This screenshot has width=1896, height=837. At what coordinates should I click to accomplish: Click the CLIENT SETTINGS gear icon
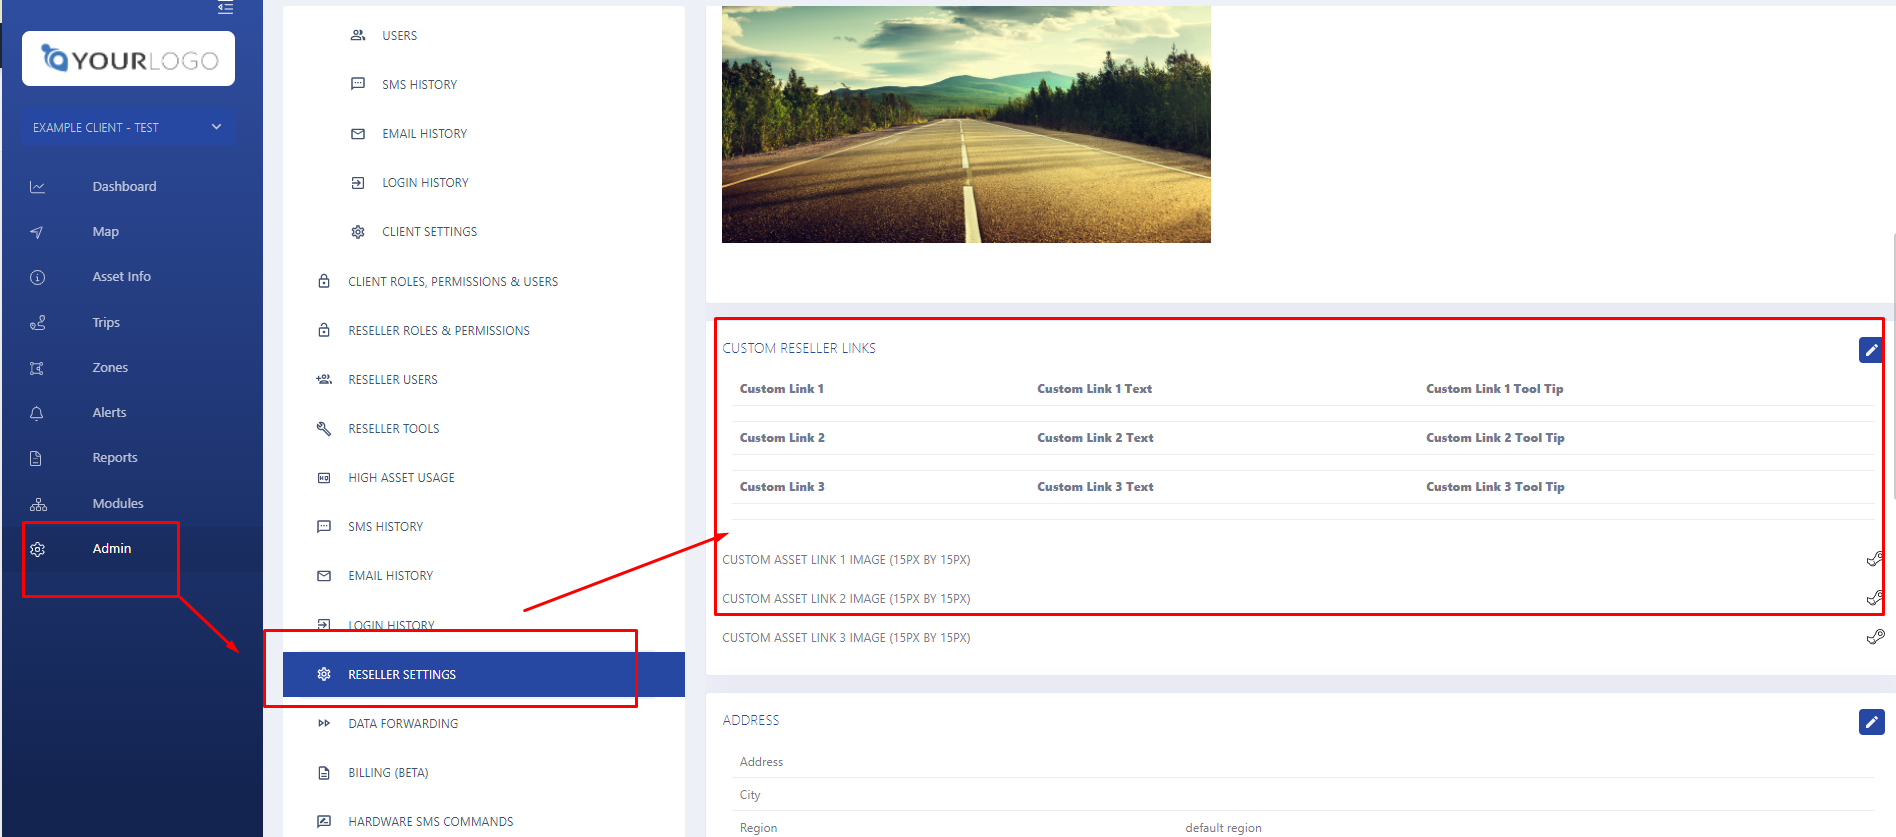(x=358, y=232)
